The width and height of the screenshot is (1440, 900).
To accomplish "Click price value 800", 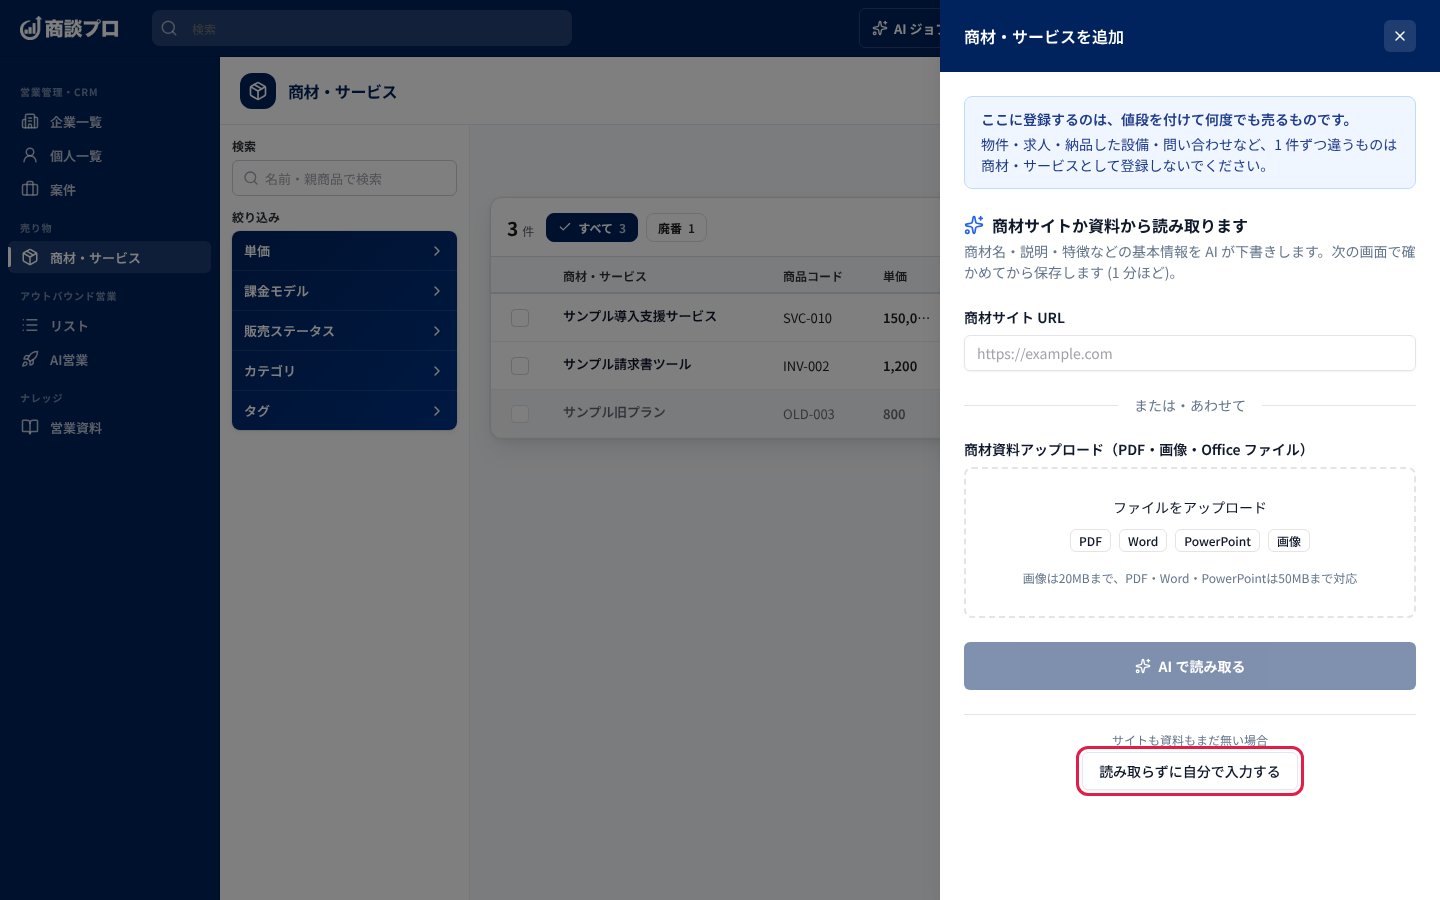I will pos(894,414).
